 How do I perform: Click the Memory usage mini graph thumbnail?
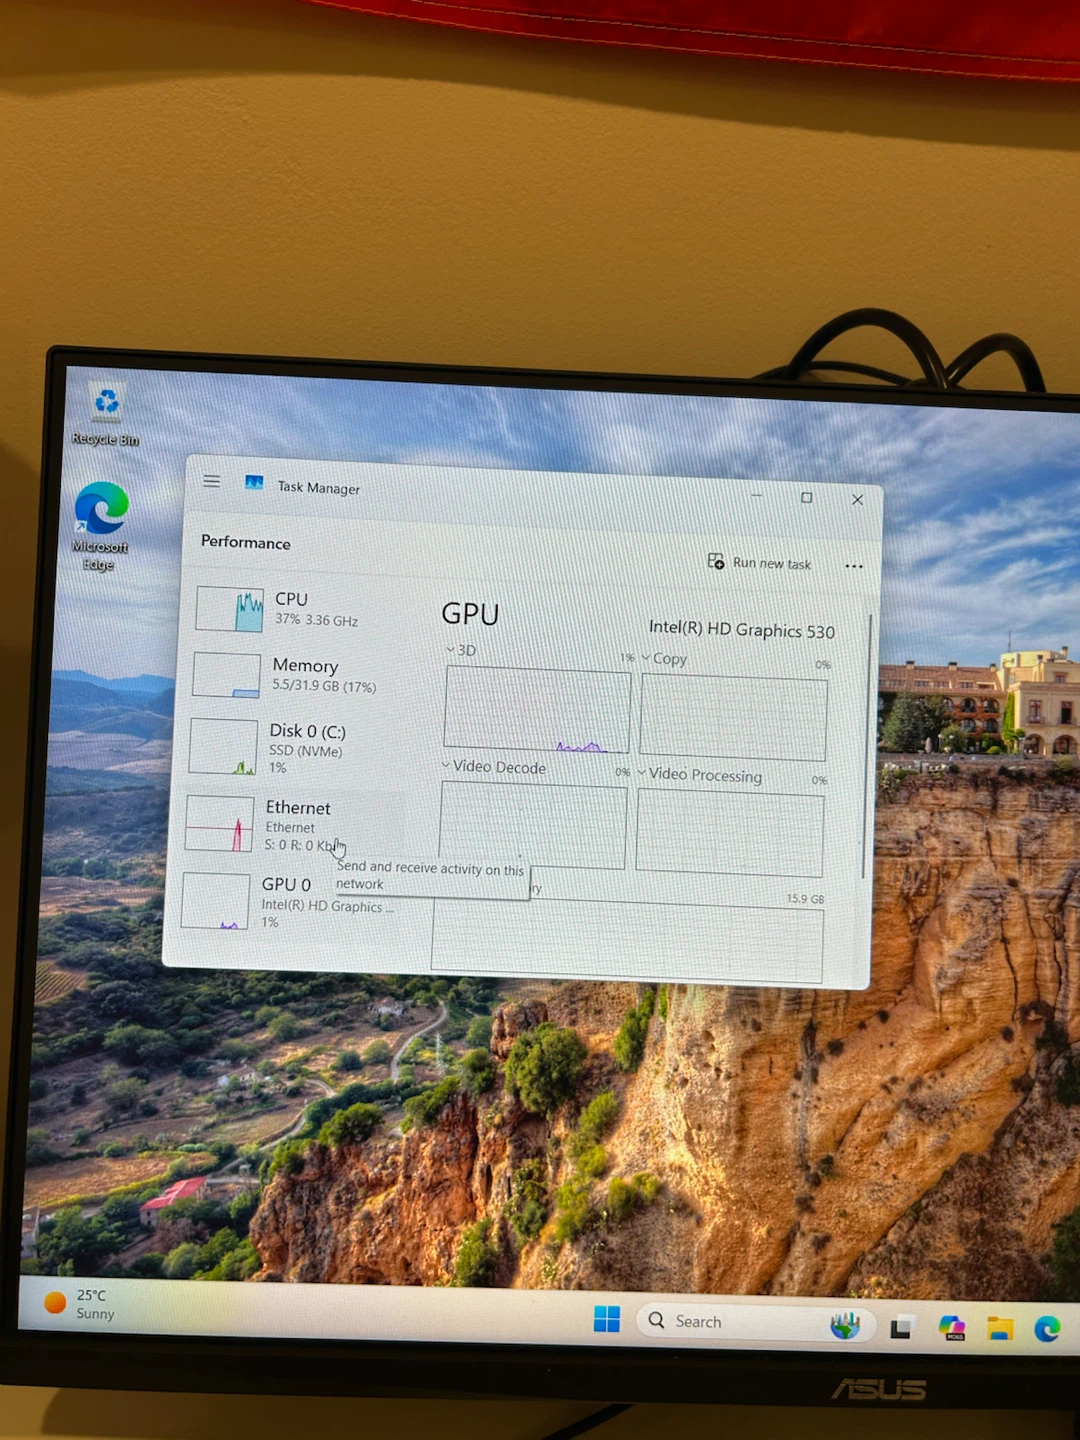click(x=226, y=675)
